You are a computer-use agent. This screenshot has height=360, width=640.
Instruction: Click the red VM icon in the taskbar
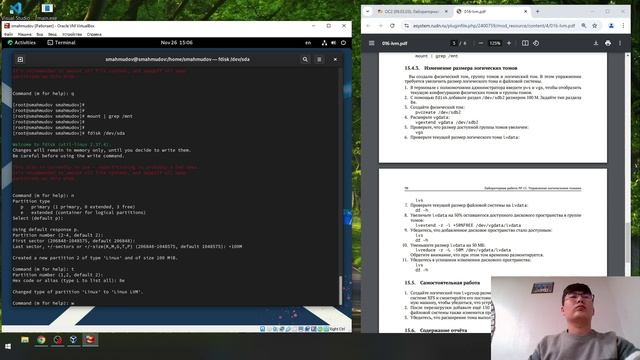point(90,340)
